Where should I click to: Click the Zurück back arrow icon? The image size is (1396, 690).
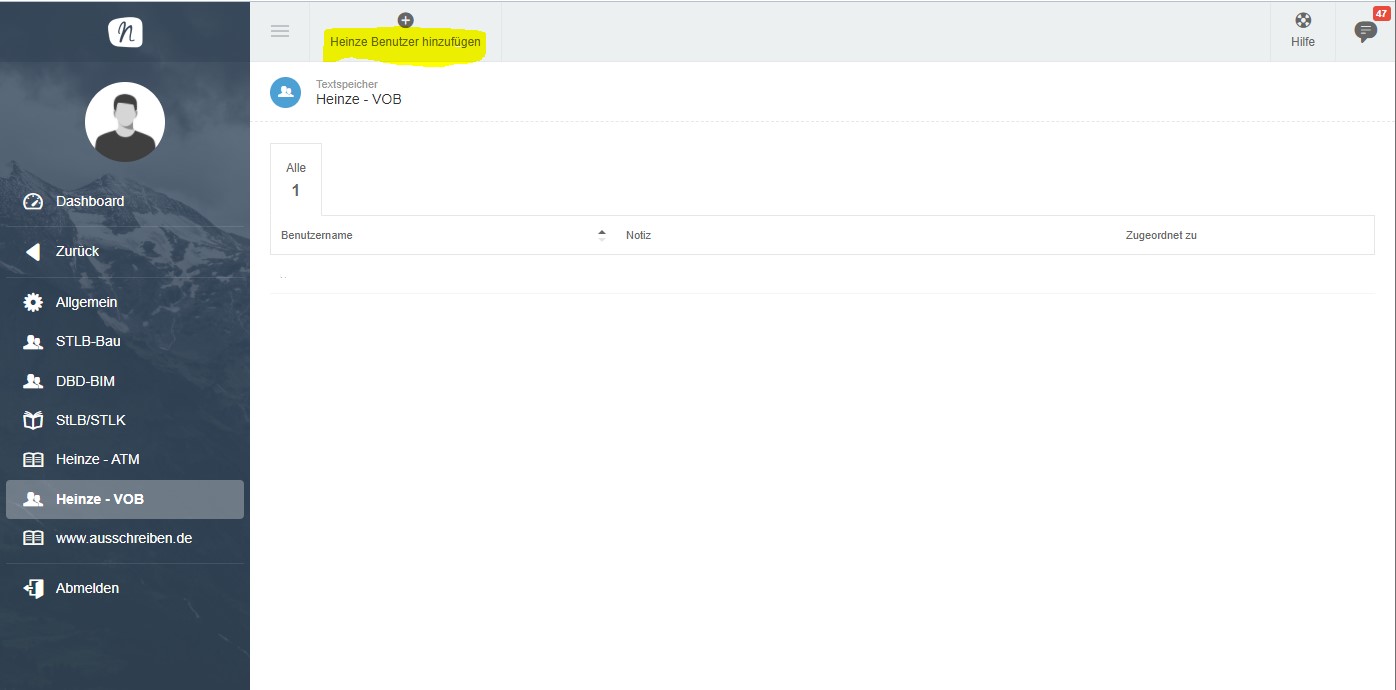point(33,251)
